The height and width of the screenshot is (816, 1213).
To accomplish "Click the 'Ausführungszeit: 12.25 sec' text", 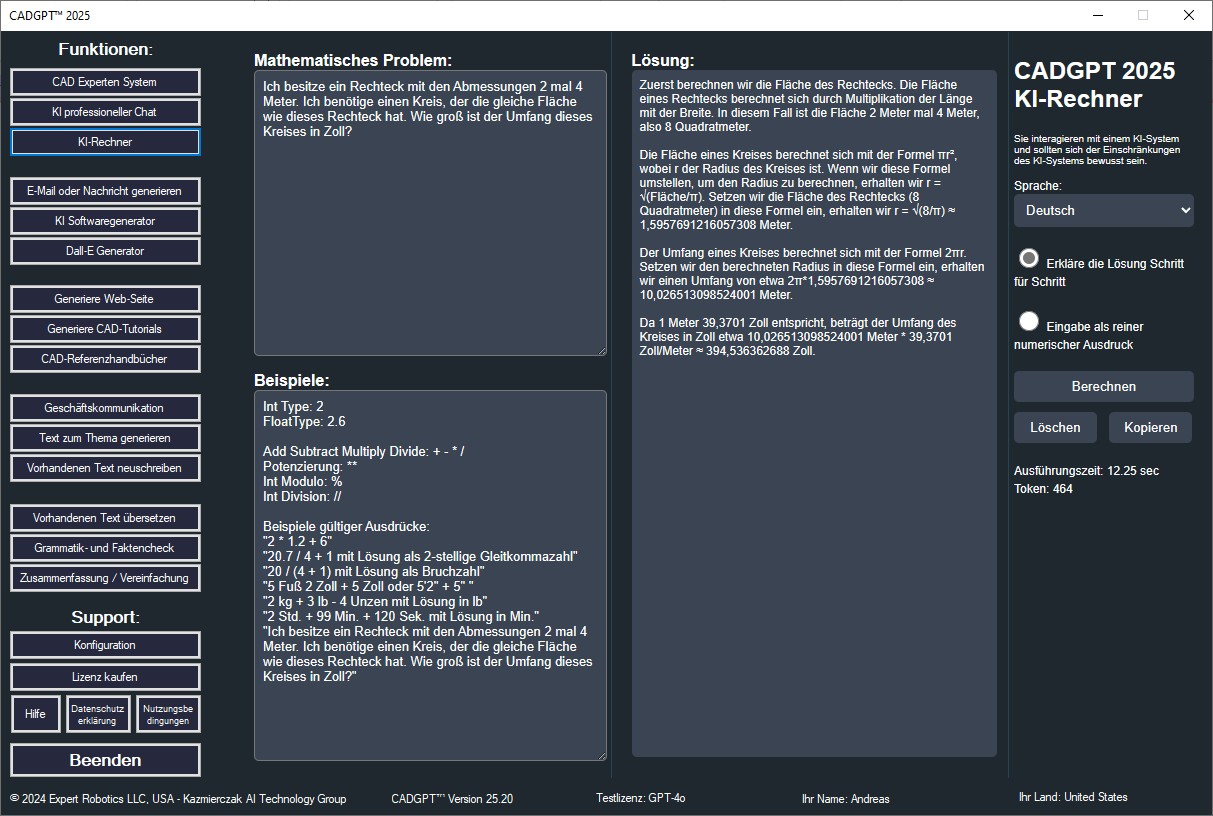I will pos(1087,470).
